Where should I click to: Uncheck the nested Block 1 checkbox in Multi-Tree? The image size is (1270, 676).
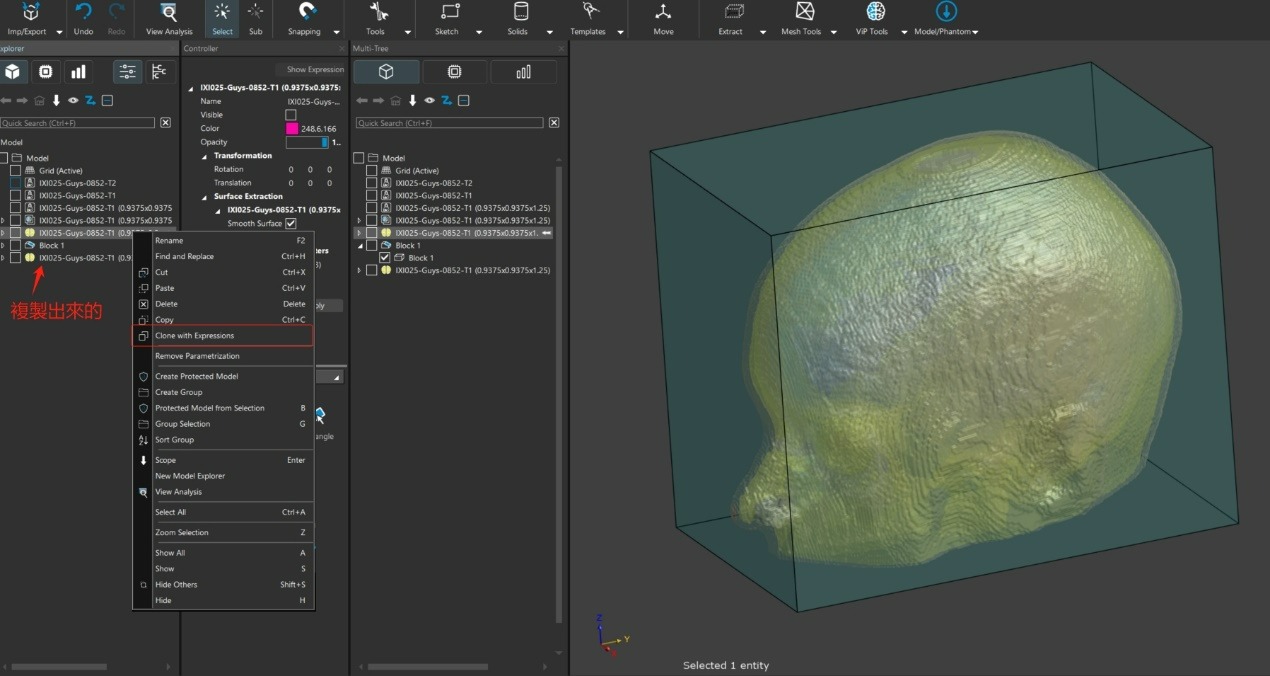[x=385, y=258]
